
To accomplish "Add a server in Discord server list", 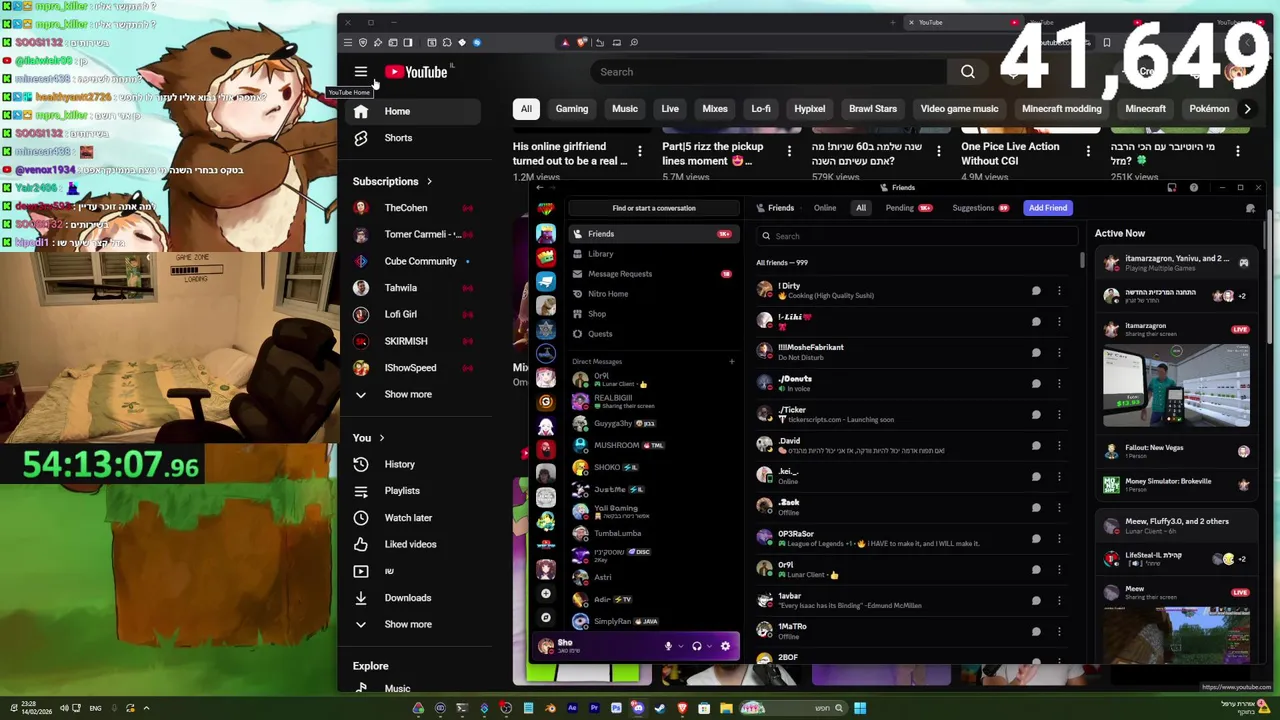I will click(545, 593).
